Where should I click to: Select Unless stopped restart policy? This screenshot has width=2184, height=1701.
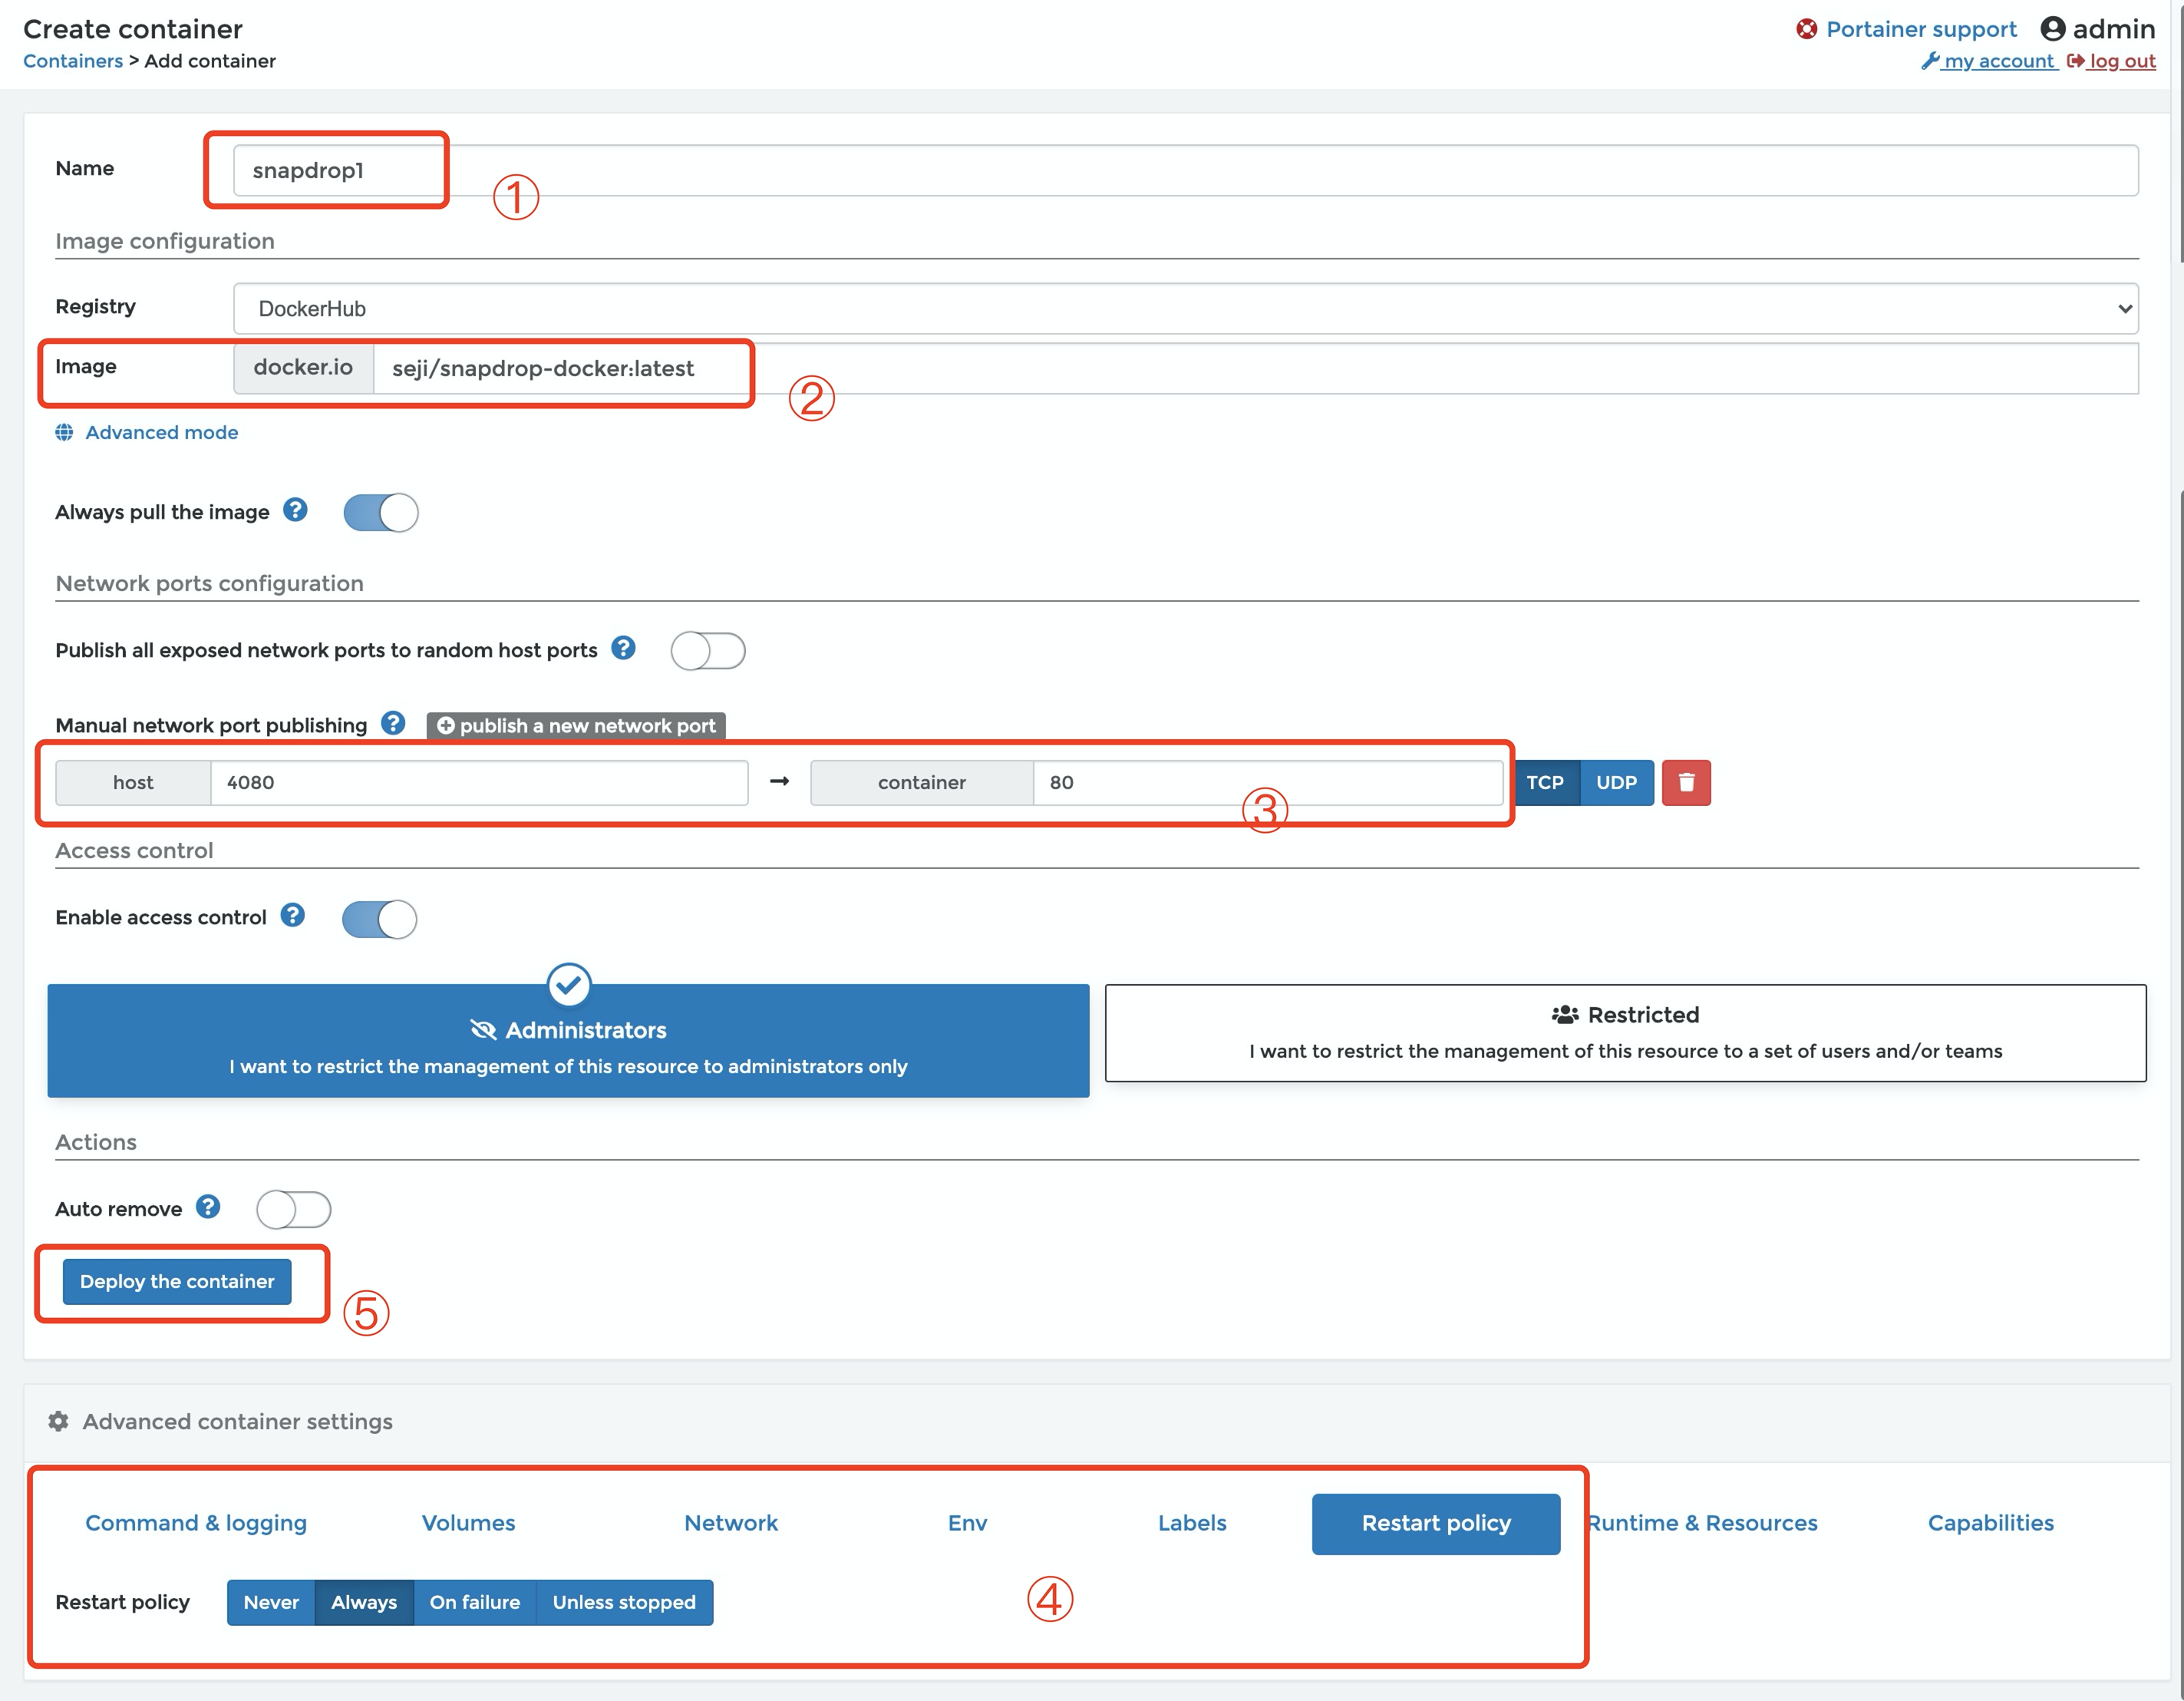click(624, 1602)
